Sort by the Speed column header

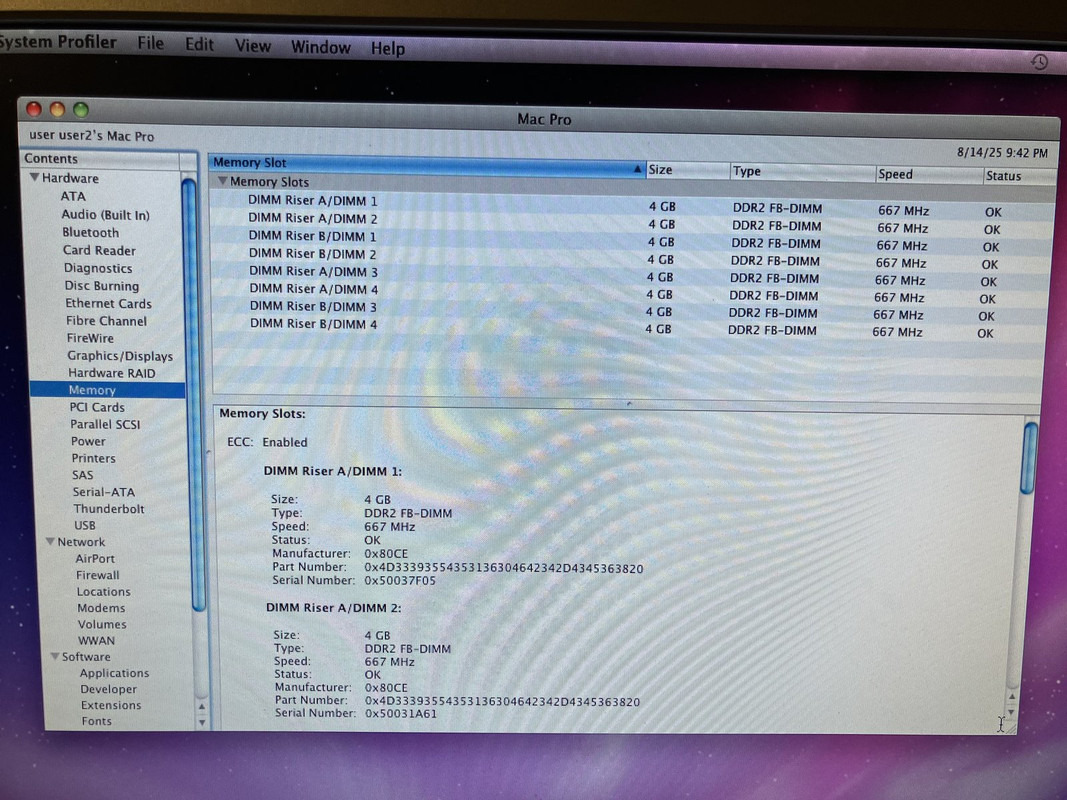coord(928,174)
